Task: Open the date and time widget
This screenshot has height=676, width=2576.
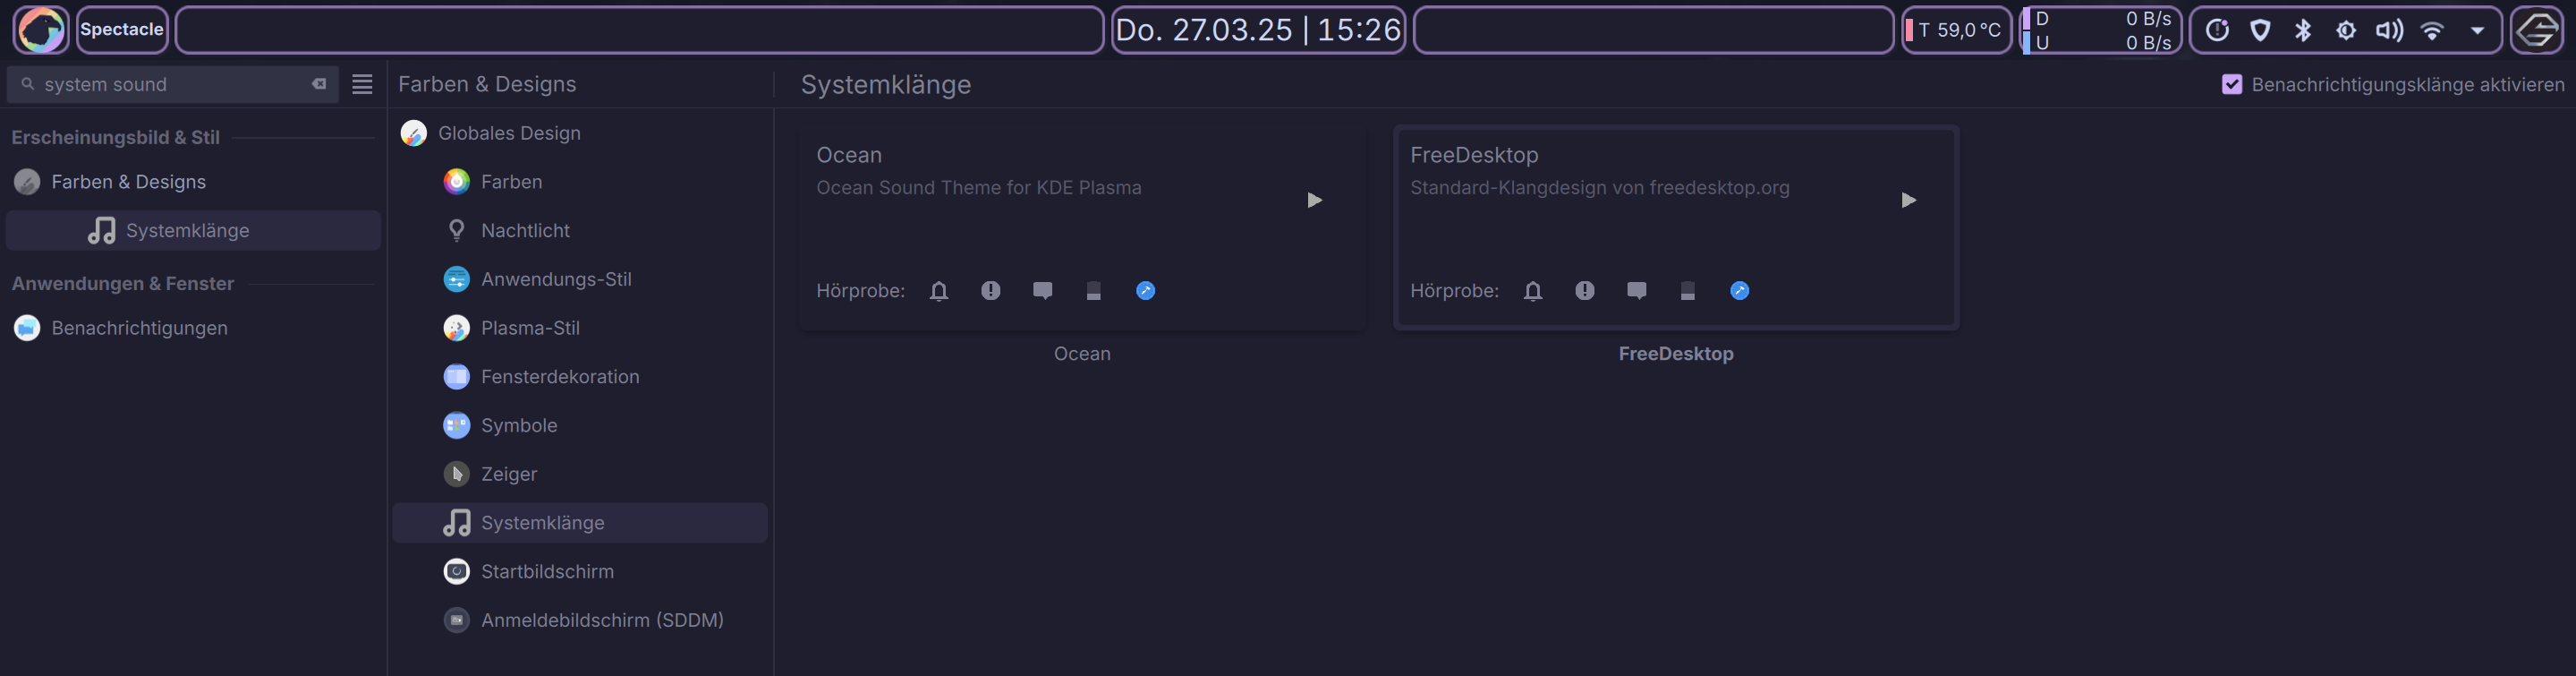Action: (1258, 30)
